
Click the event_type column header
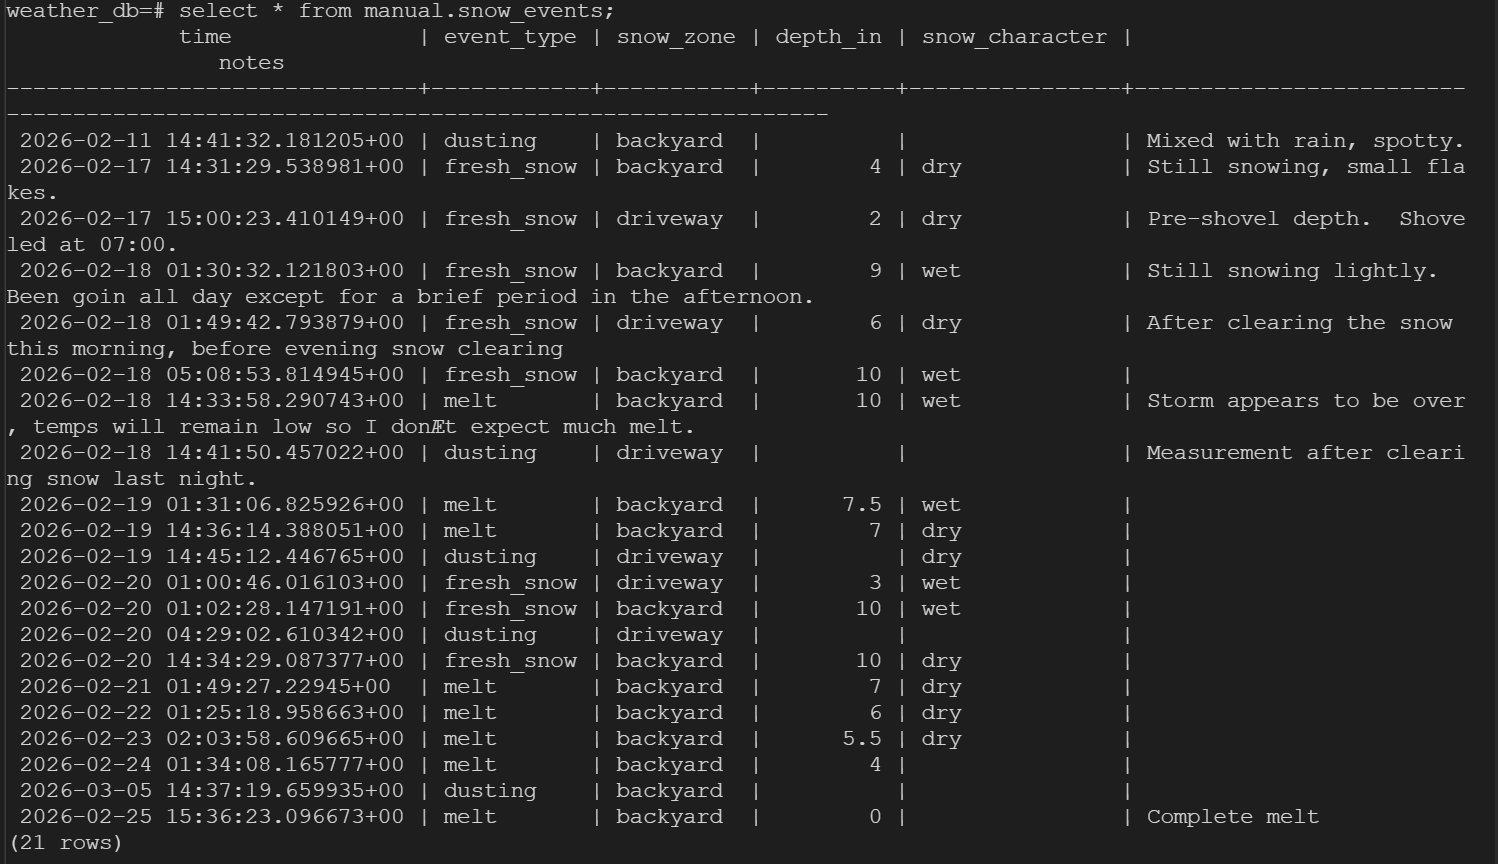click(510, 37)
